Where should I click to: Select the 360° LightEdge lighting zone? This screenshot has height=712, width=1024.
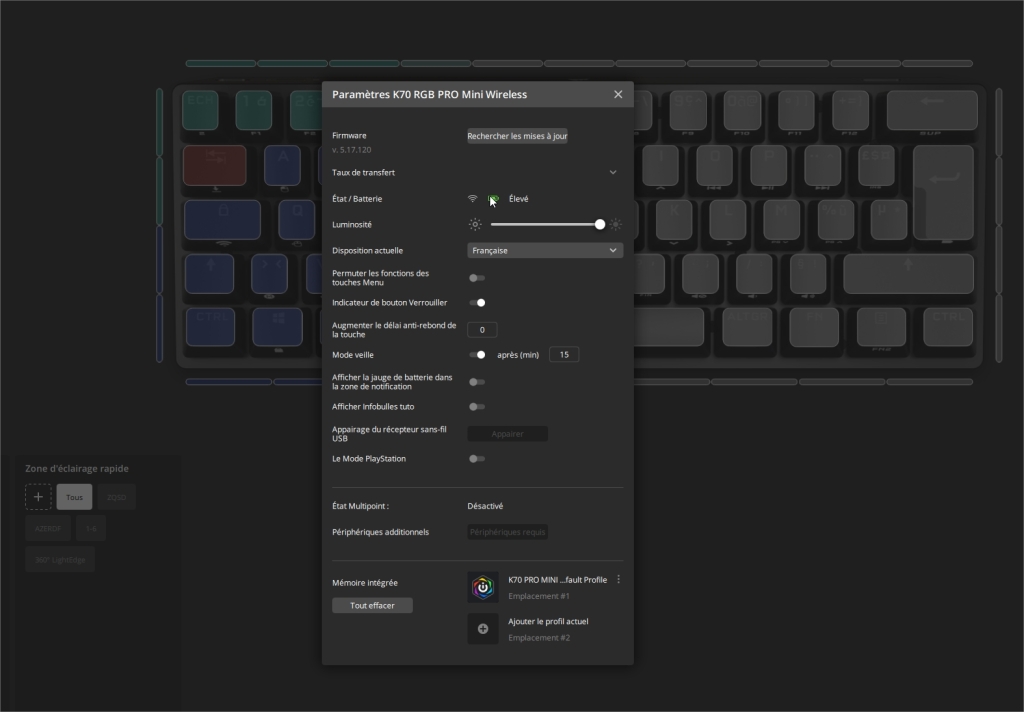click(x=60, y=560)
